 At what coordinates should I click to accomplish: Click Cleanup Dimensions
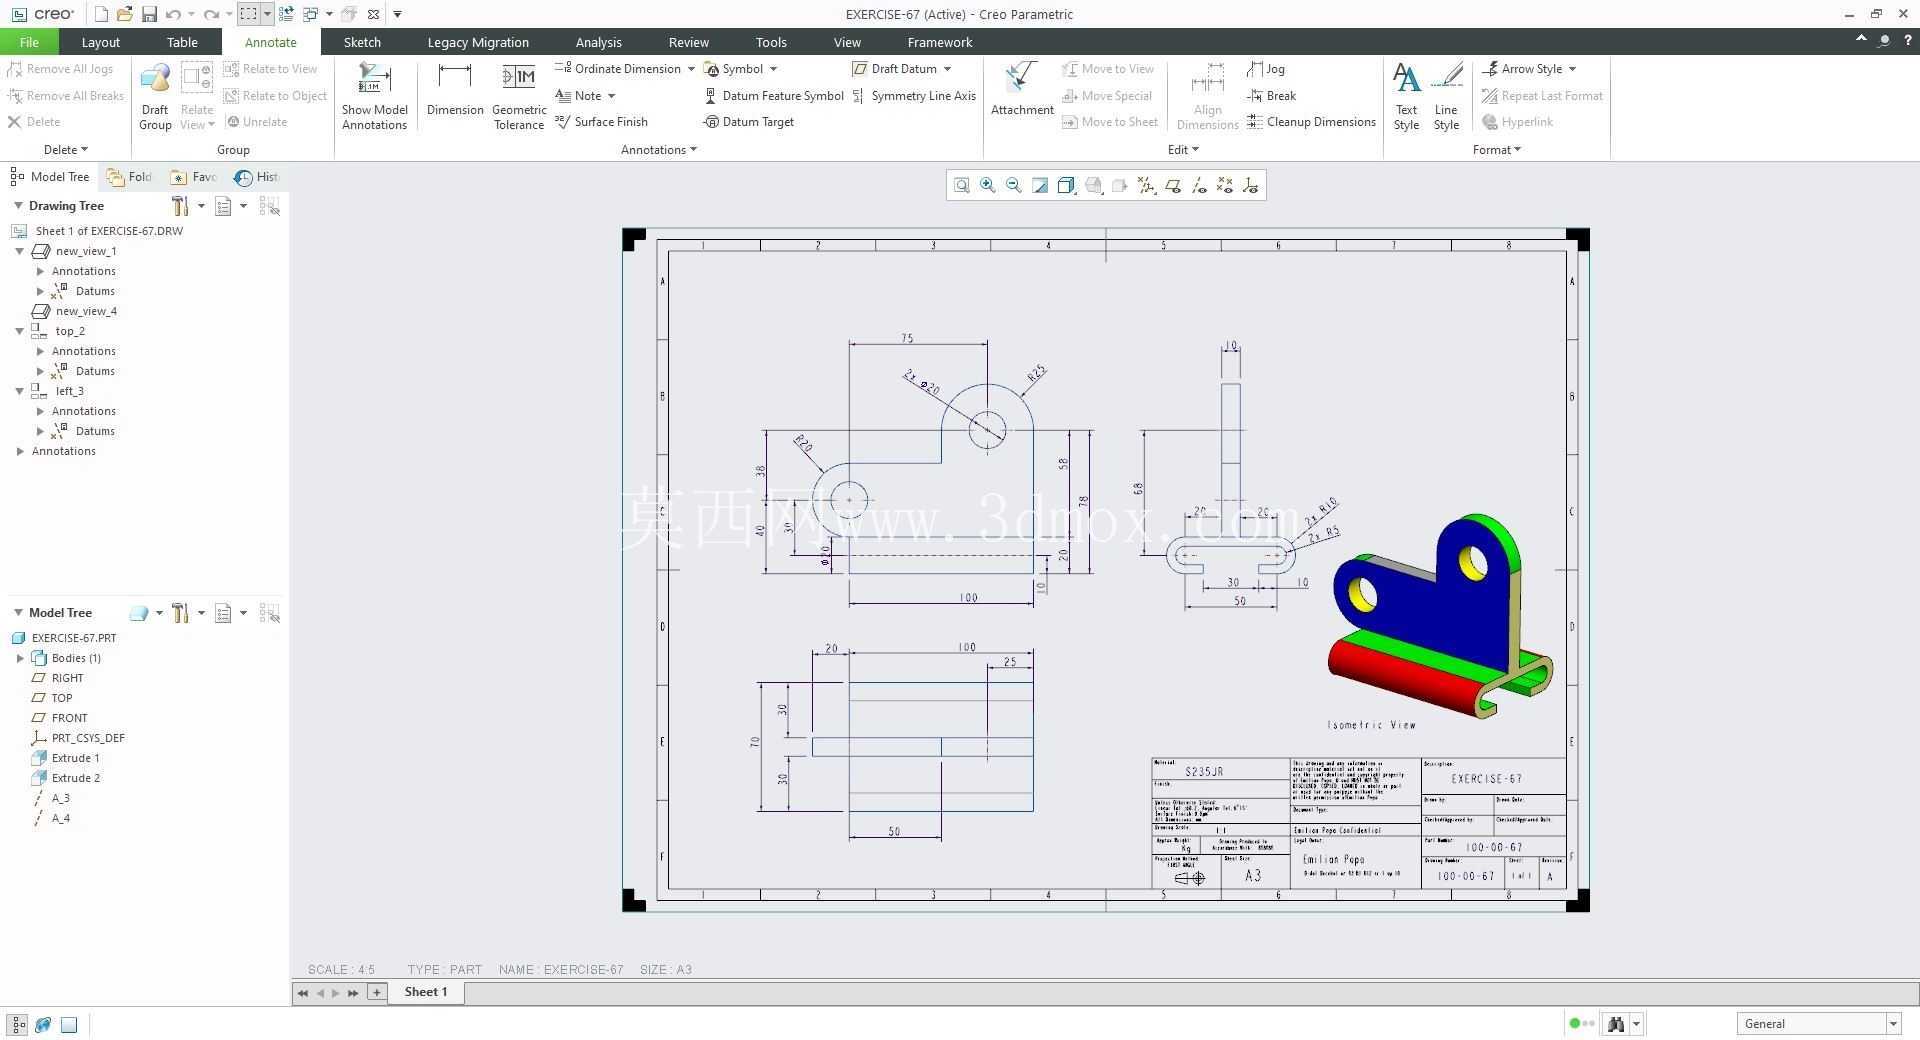click(x=1311, y=122)
